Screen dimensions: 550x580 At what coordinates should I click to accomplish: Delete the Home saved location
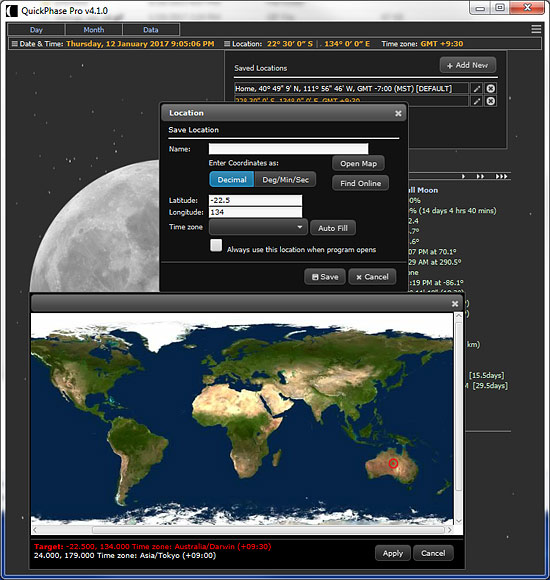coord(490,89)
